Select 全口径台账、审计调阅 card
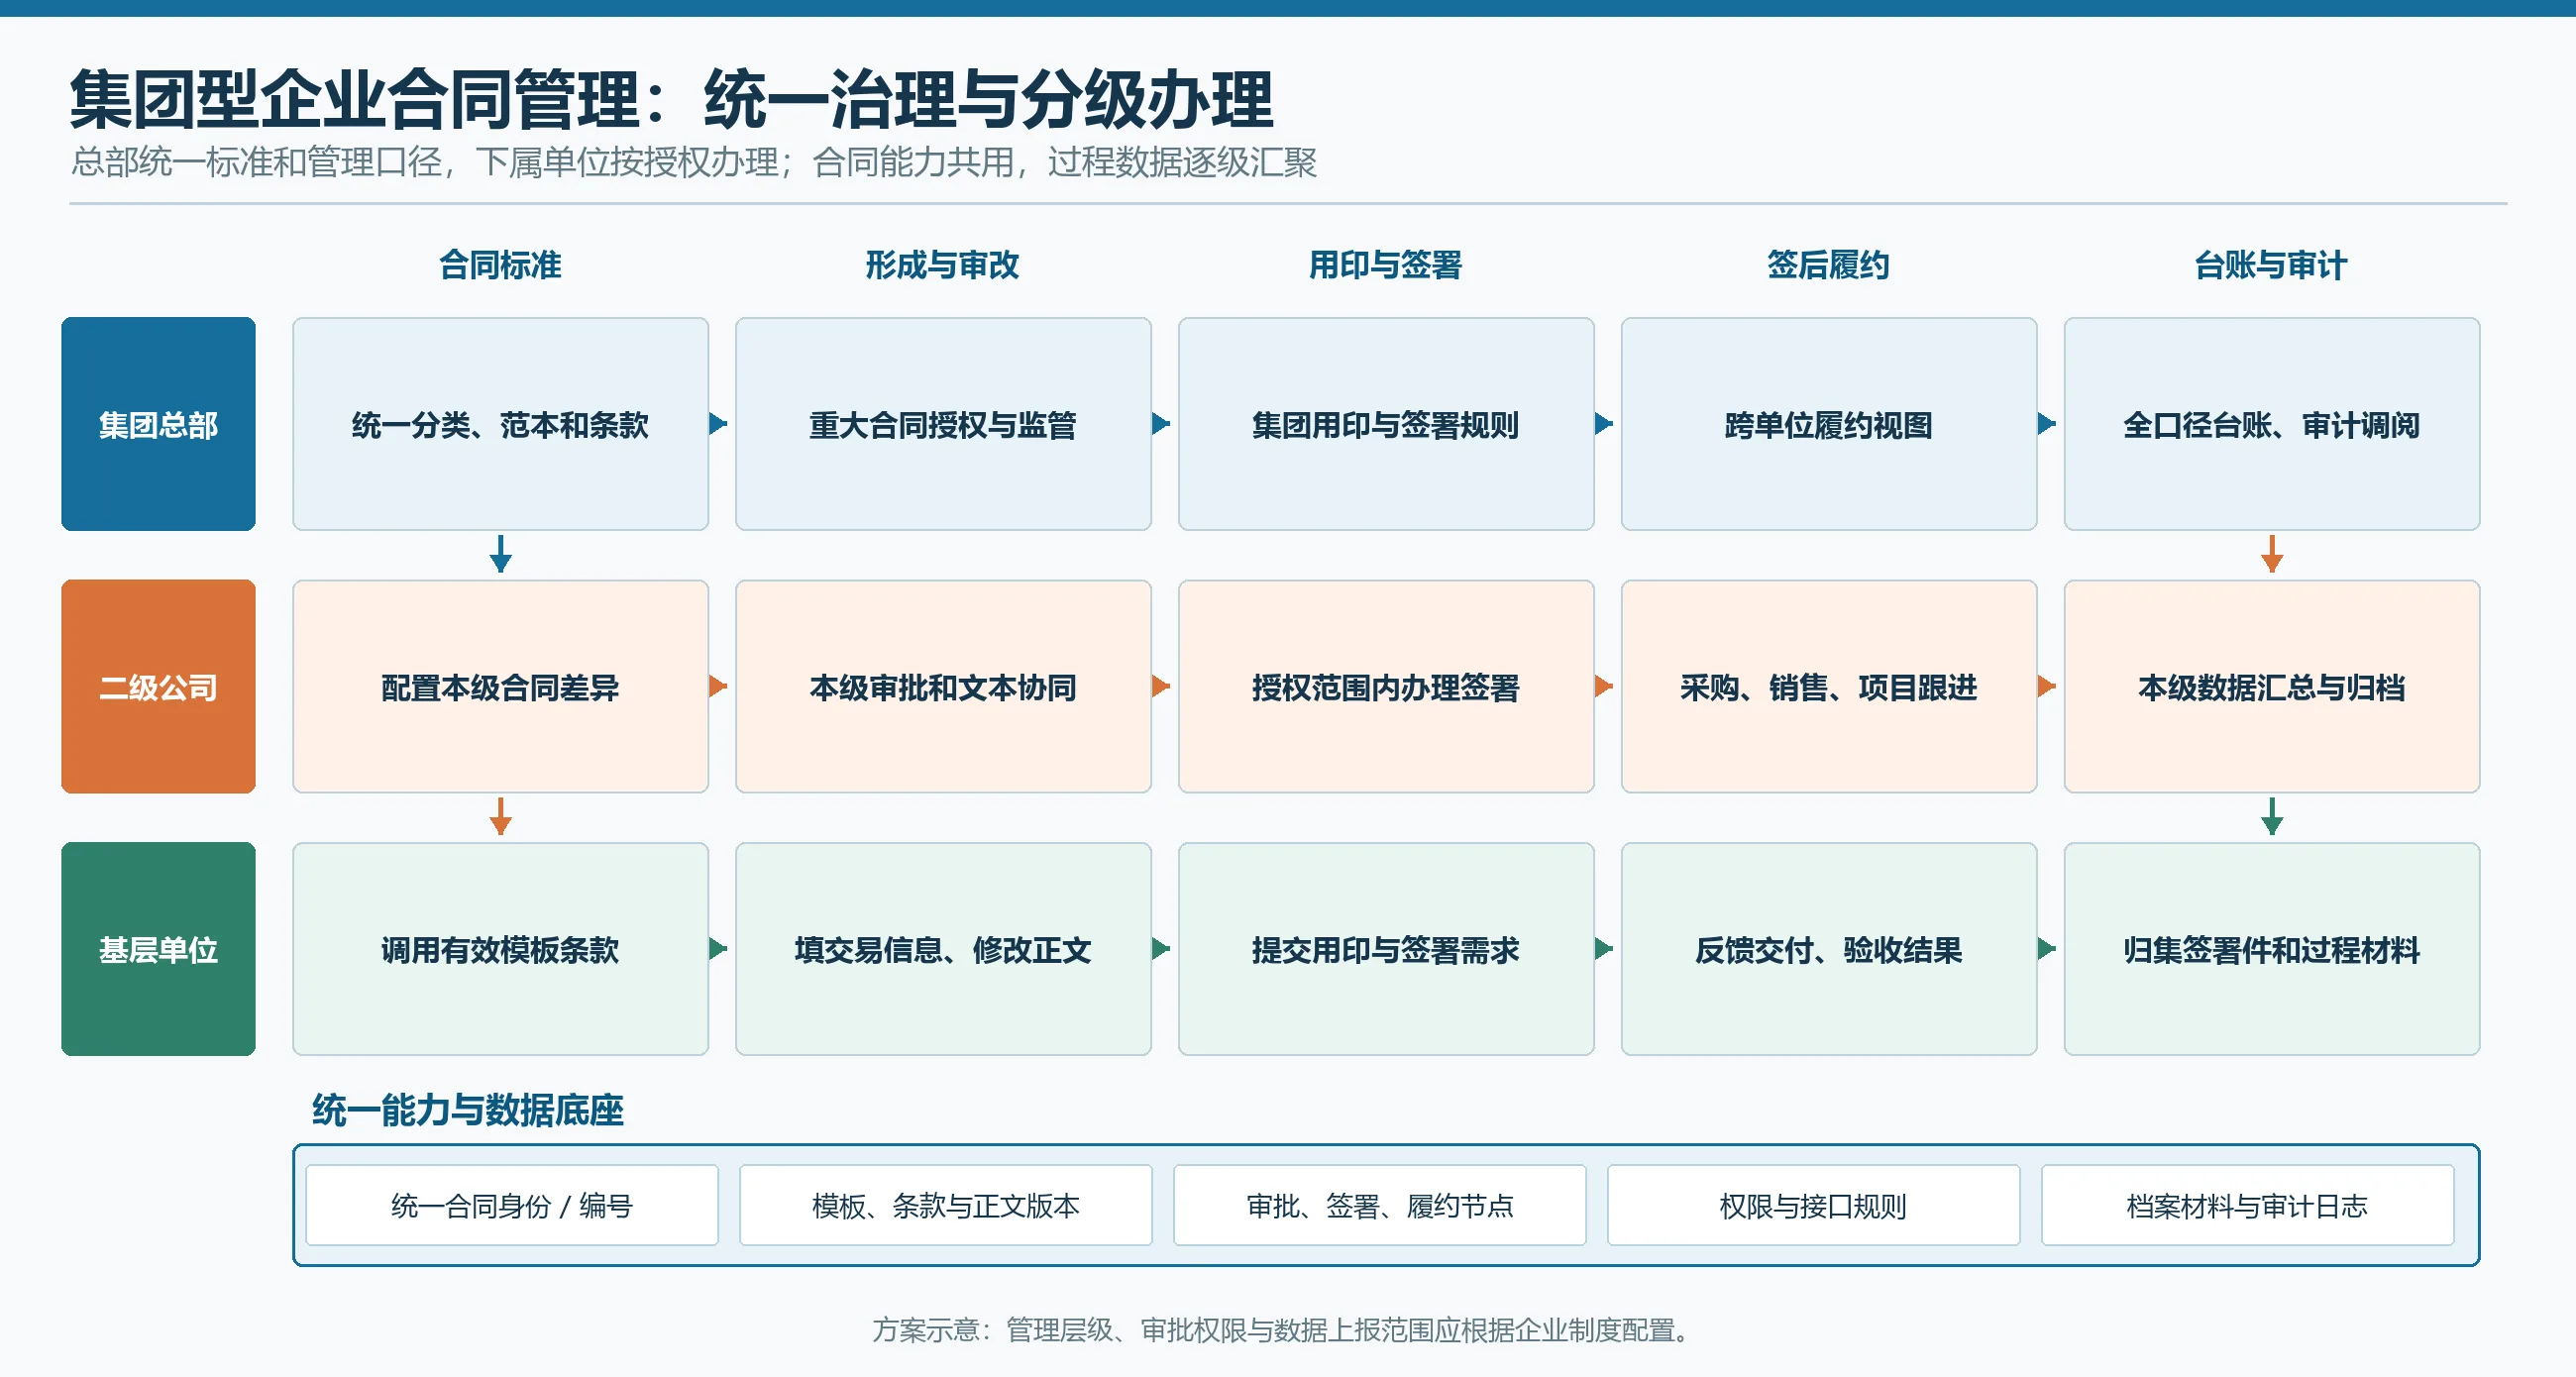This screenshot has width=2576, height=1377. click(2272, 424)
